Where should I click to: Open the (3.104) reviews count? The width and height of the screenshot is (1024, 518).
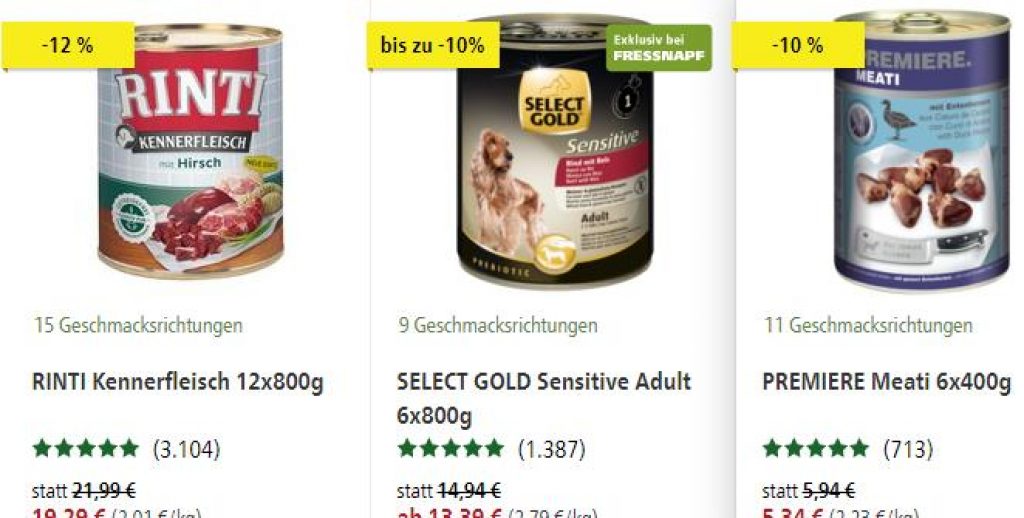186,449
